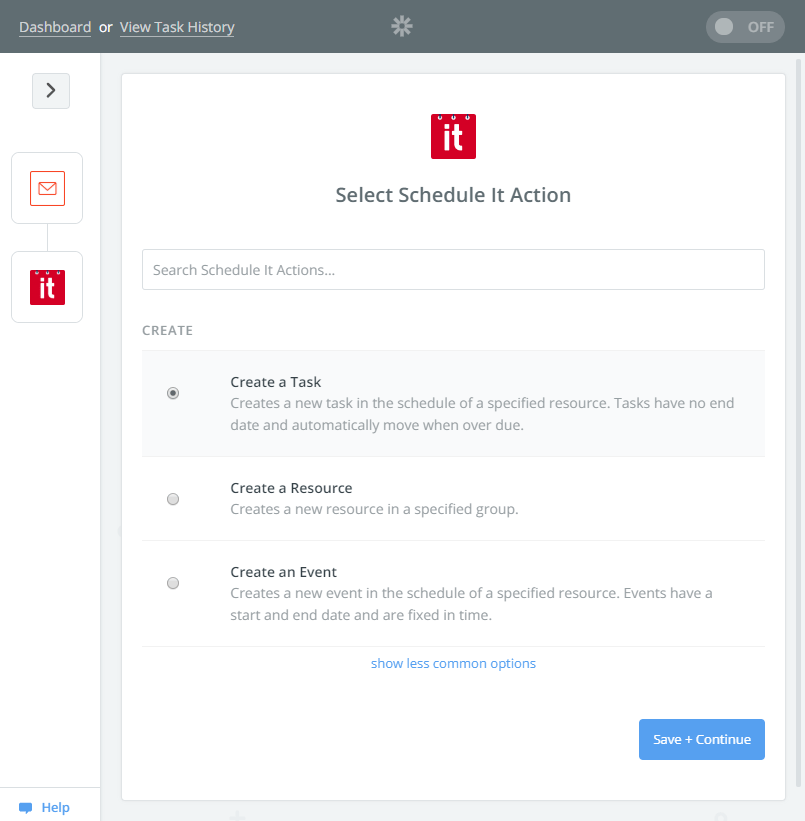Expand the sidebar with the chevron arrow
This screenshot has width=805, height=821.
tap(51, 91)
